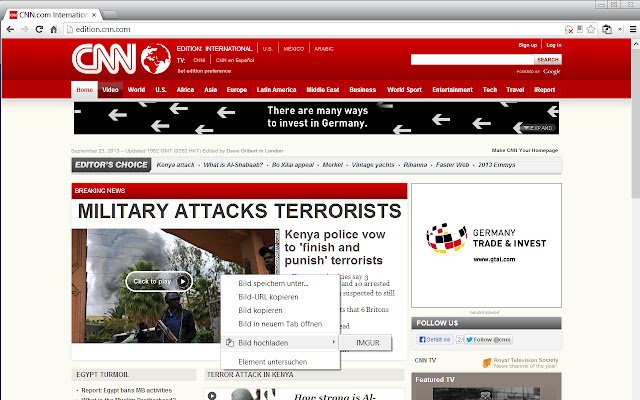Screen dimensions: 640x400
Task: Bookmark the page with the star icon
Action: (591, 29)
